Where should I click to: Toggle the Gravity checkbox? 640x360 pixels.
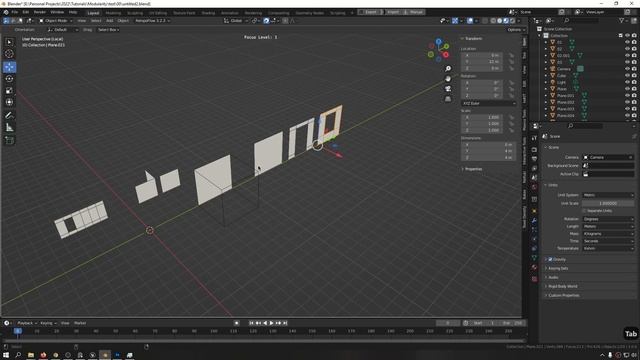click(x=550, y=260)
